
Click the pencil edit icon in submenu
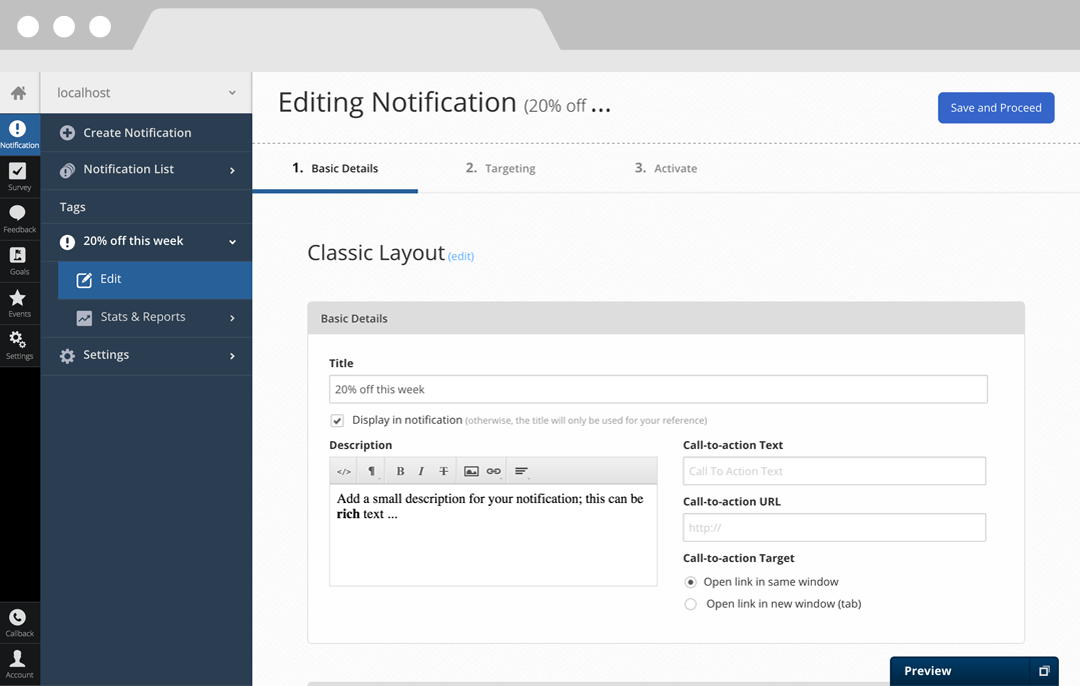[x=84, y=280]
